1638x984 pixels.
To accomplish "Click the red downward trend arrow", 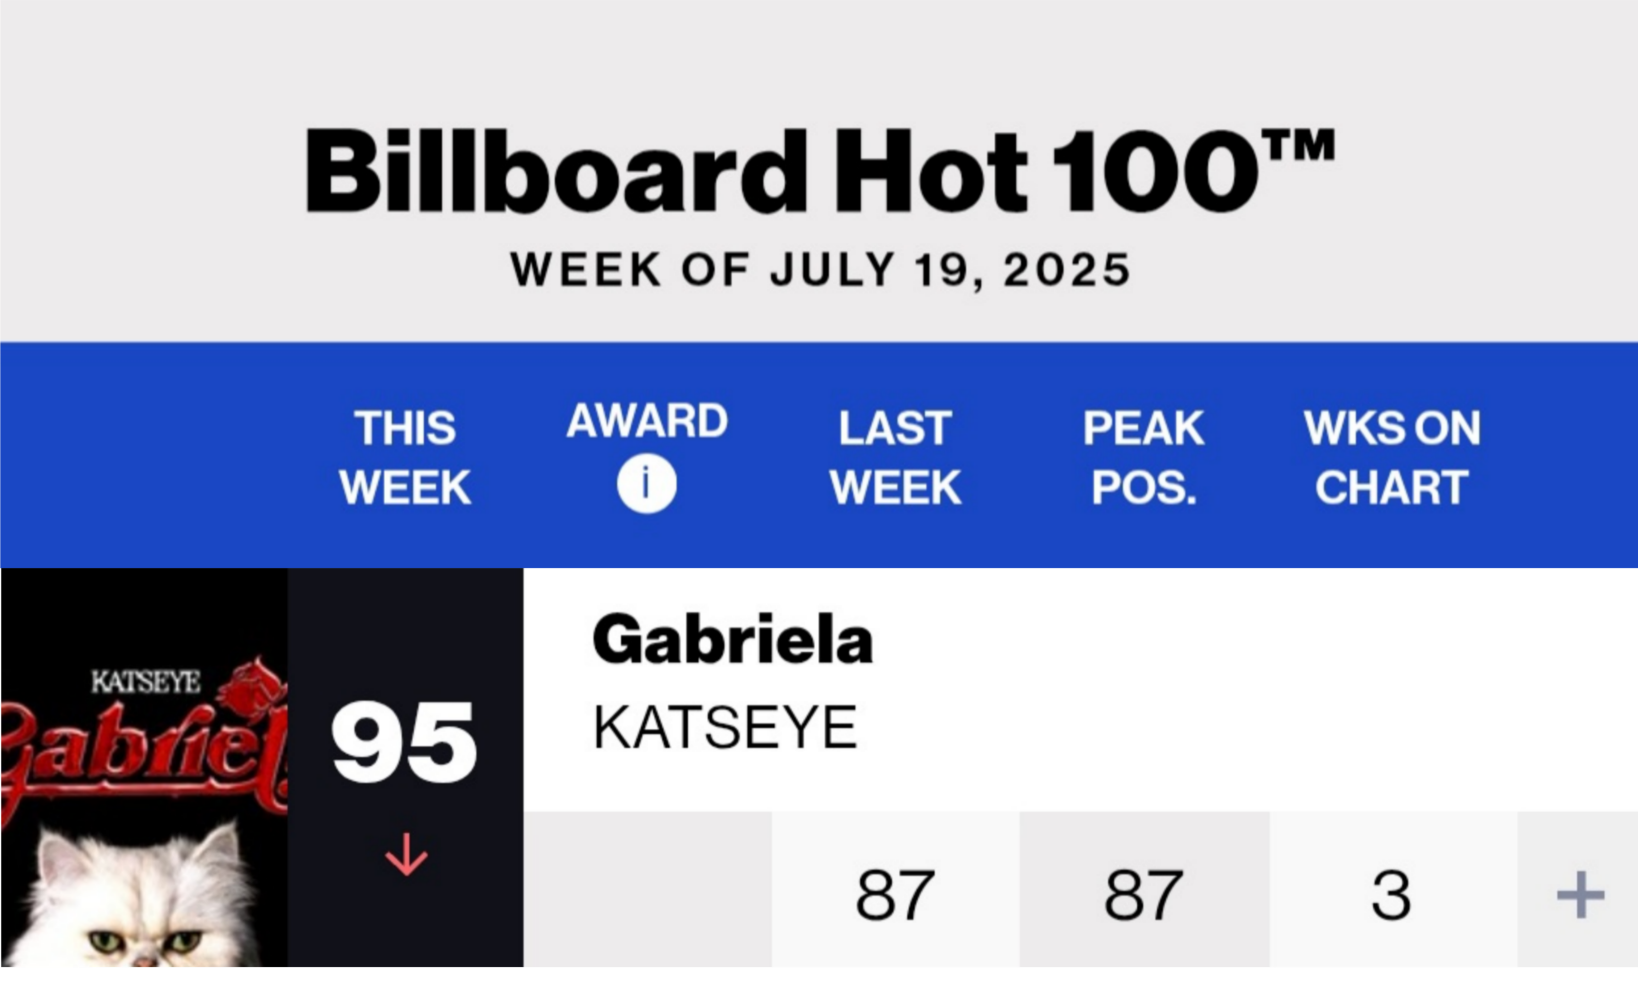I will [x=406, y=855].
